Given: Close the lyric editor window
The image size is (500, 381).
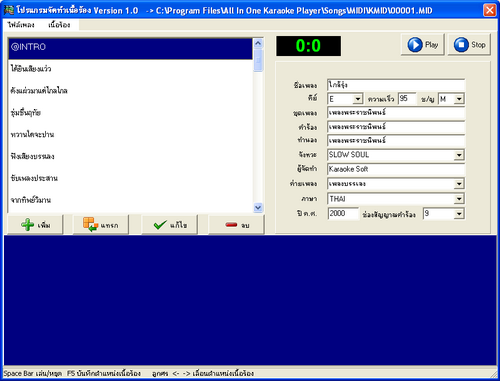Looking at the screenshot, I should (x=489, y=10).
